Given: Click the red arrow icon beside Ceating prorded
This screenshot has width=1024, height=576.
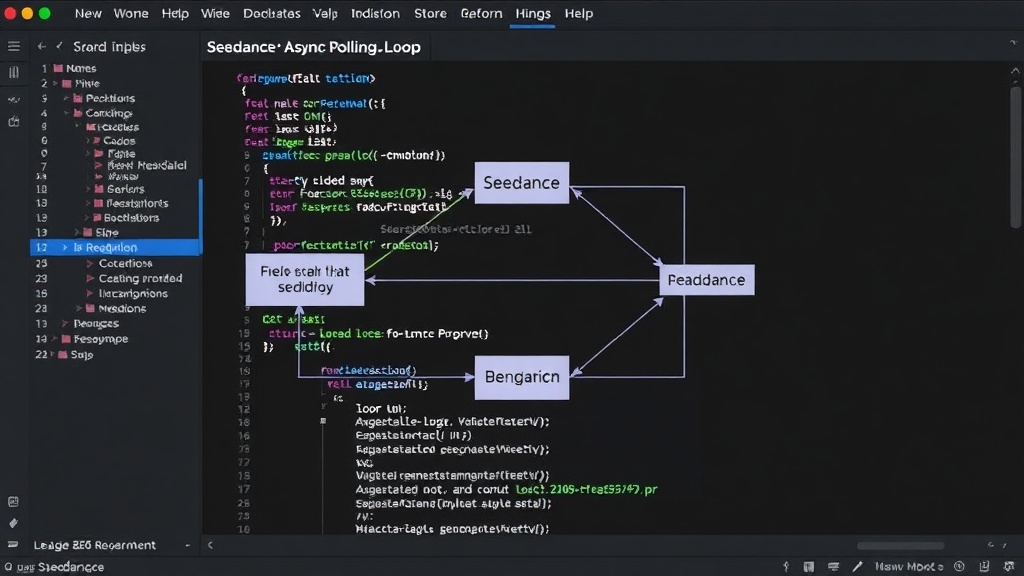Looking at the screenshot, I should coord(90,278).
